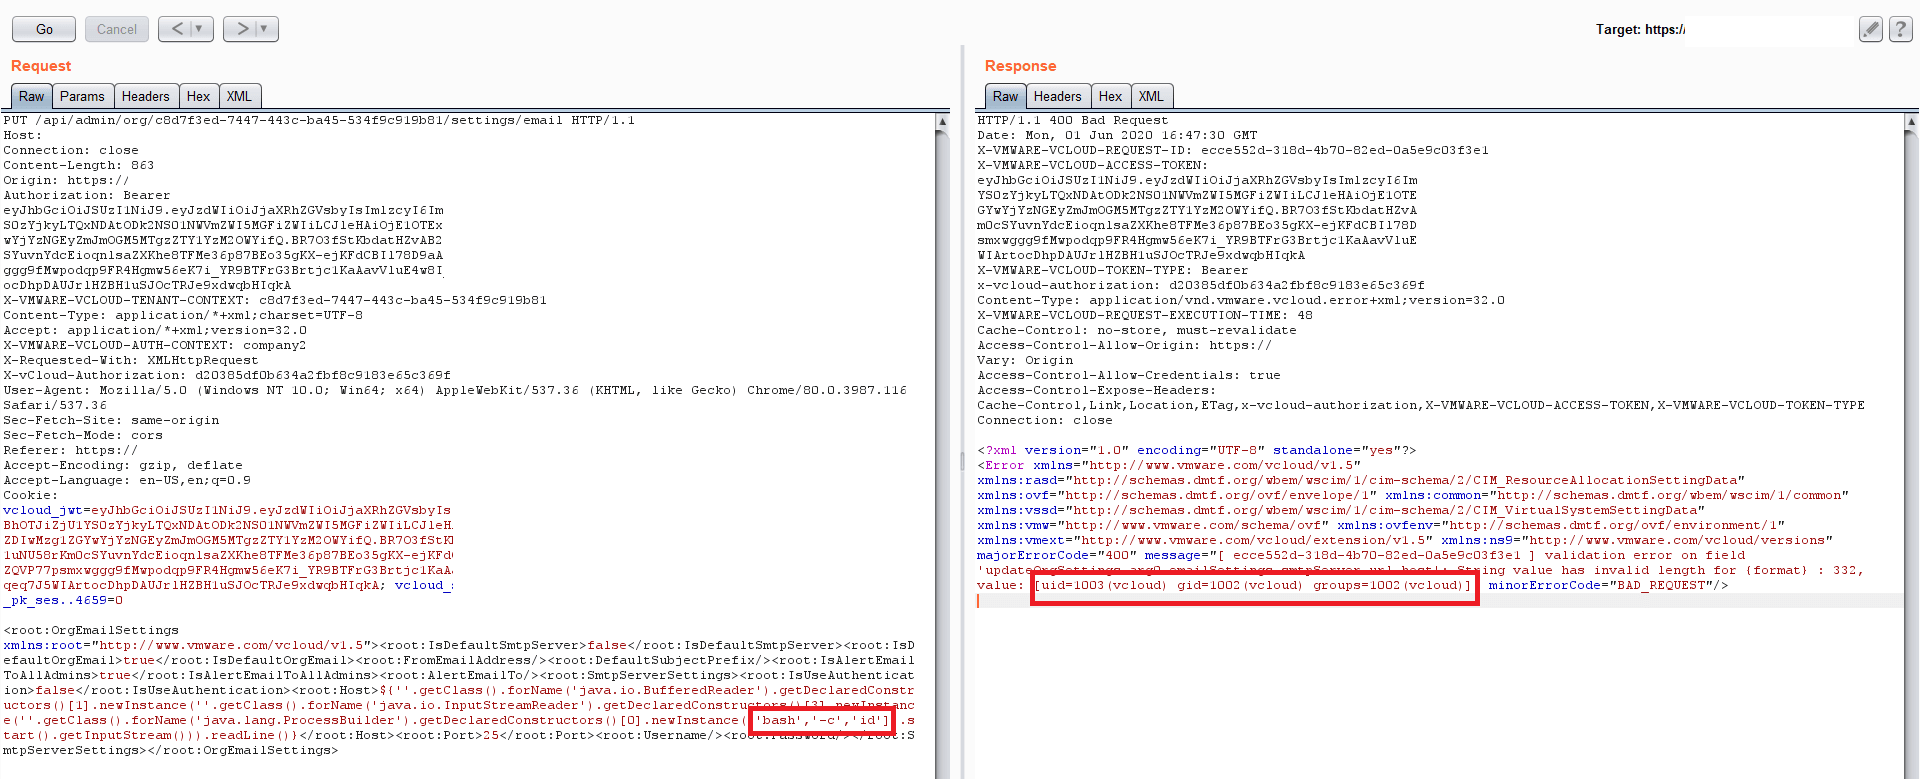Click the pencil icon to edit target
Screen dimensions: 1920x779
pyautogui.click(x=1871, y=29)
